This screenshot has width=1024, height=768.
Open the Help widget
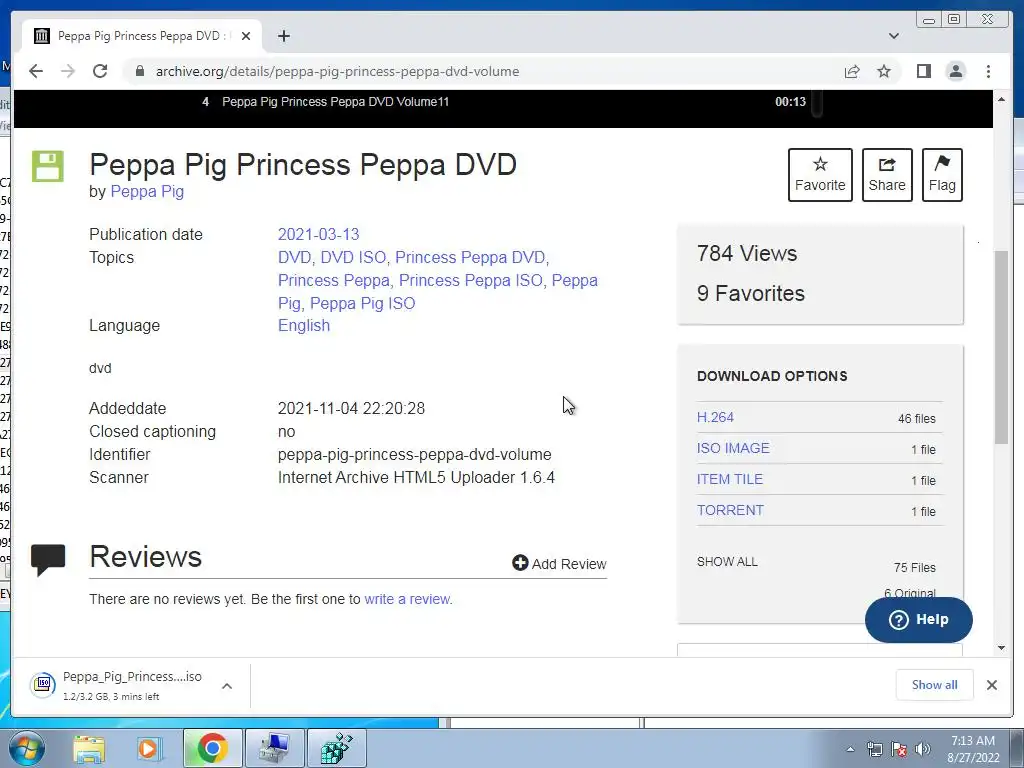click(918, 620)
